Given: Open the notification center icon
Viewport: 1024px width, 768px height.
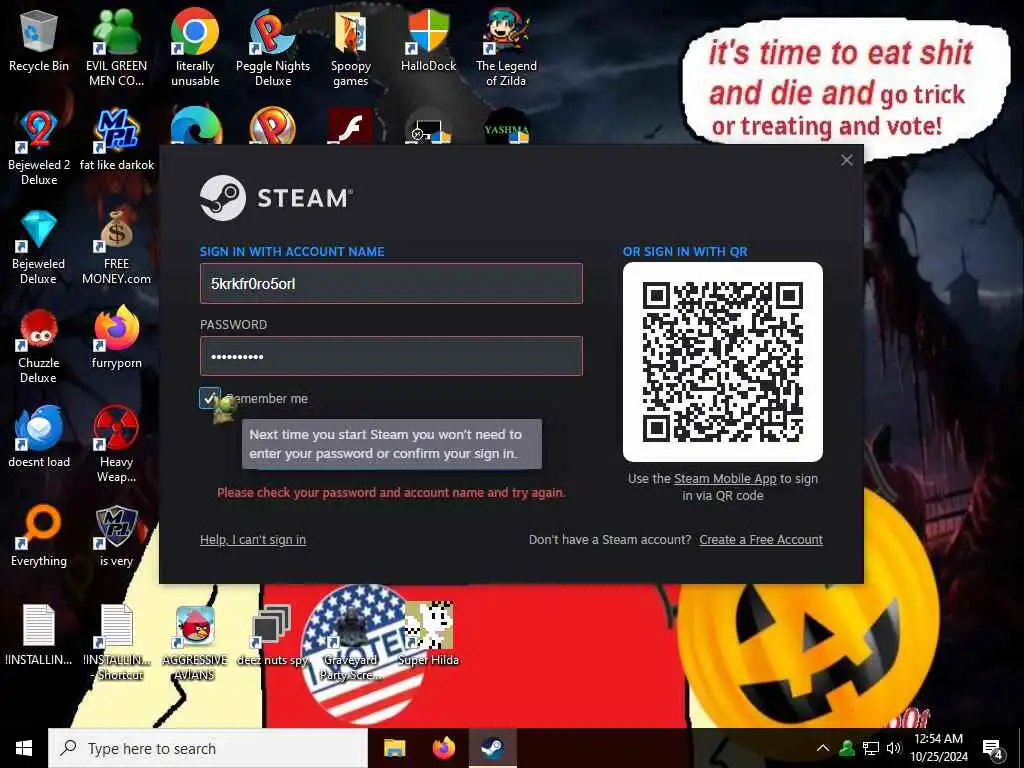Looking at the screenshot, I should tap(993, 748).
